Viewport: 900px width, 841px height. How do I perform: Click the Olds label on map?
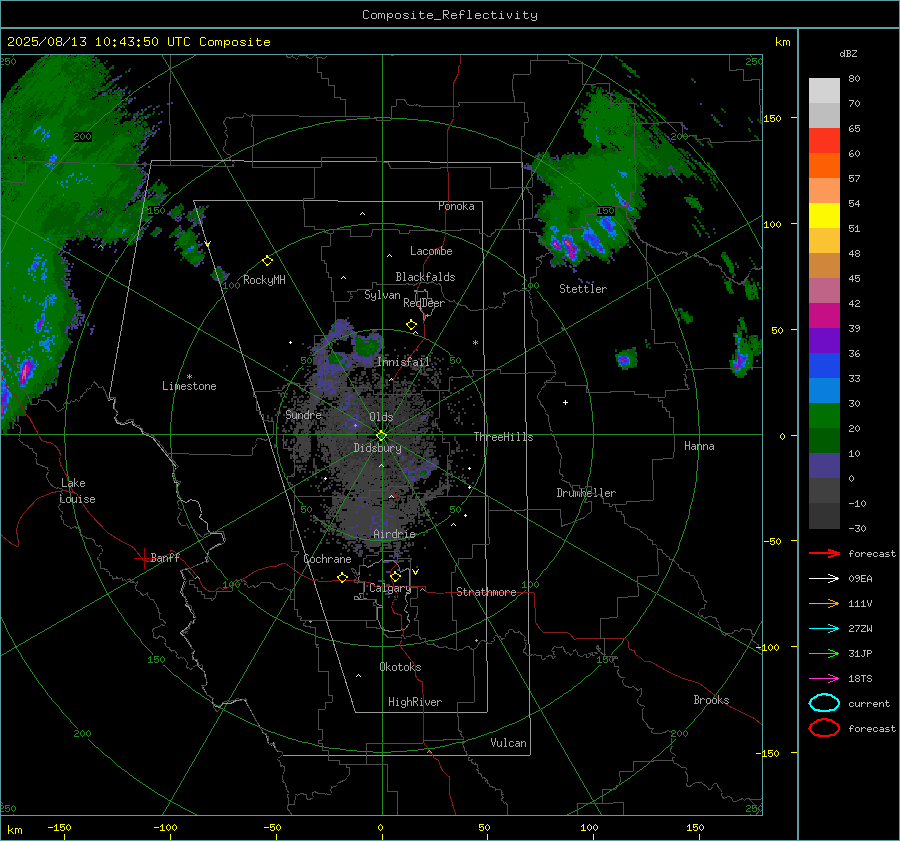381,417
